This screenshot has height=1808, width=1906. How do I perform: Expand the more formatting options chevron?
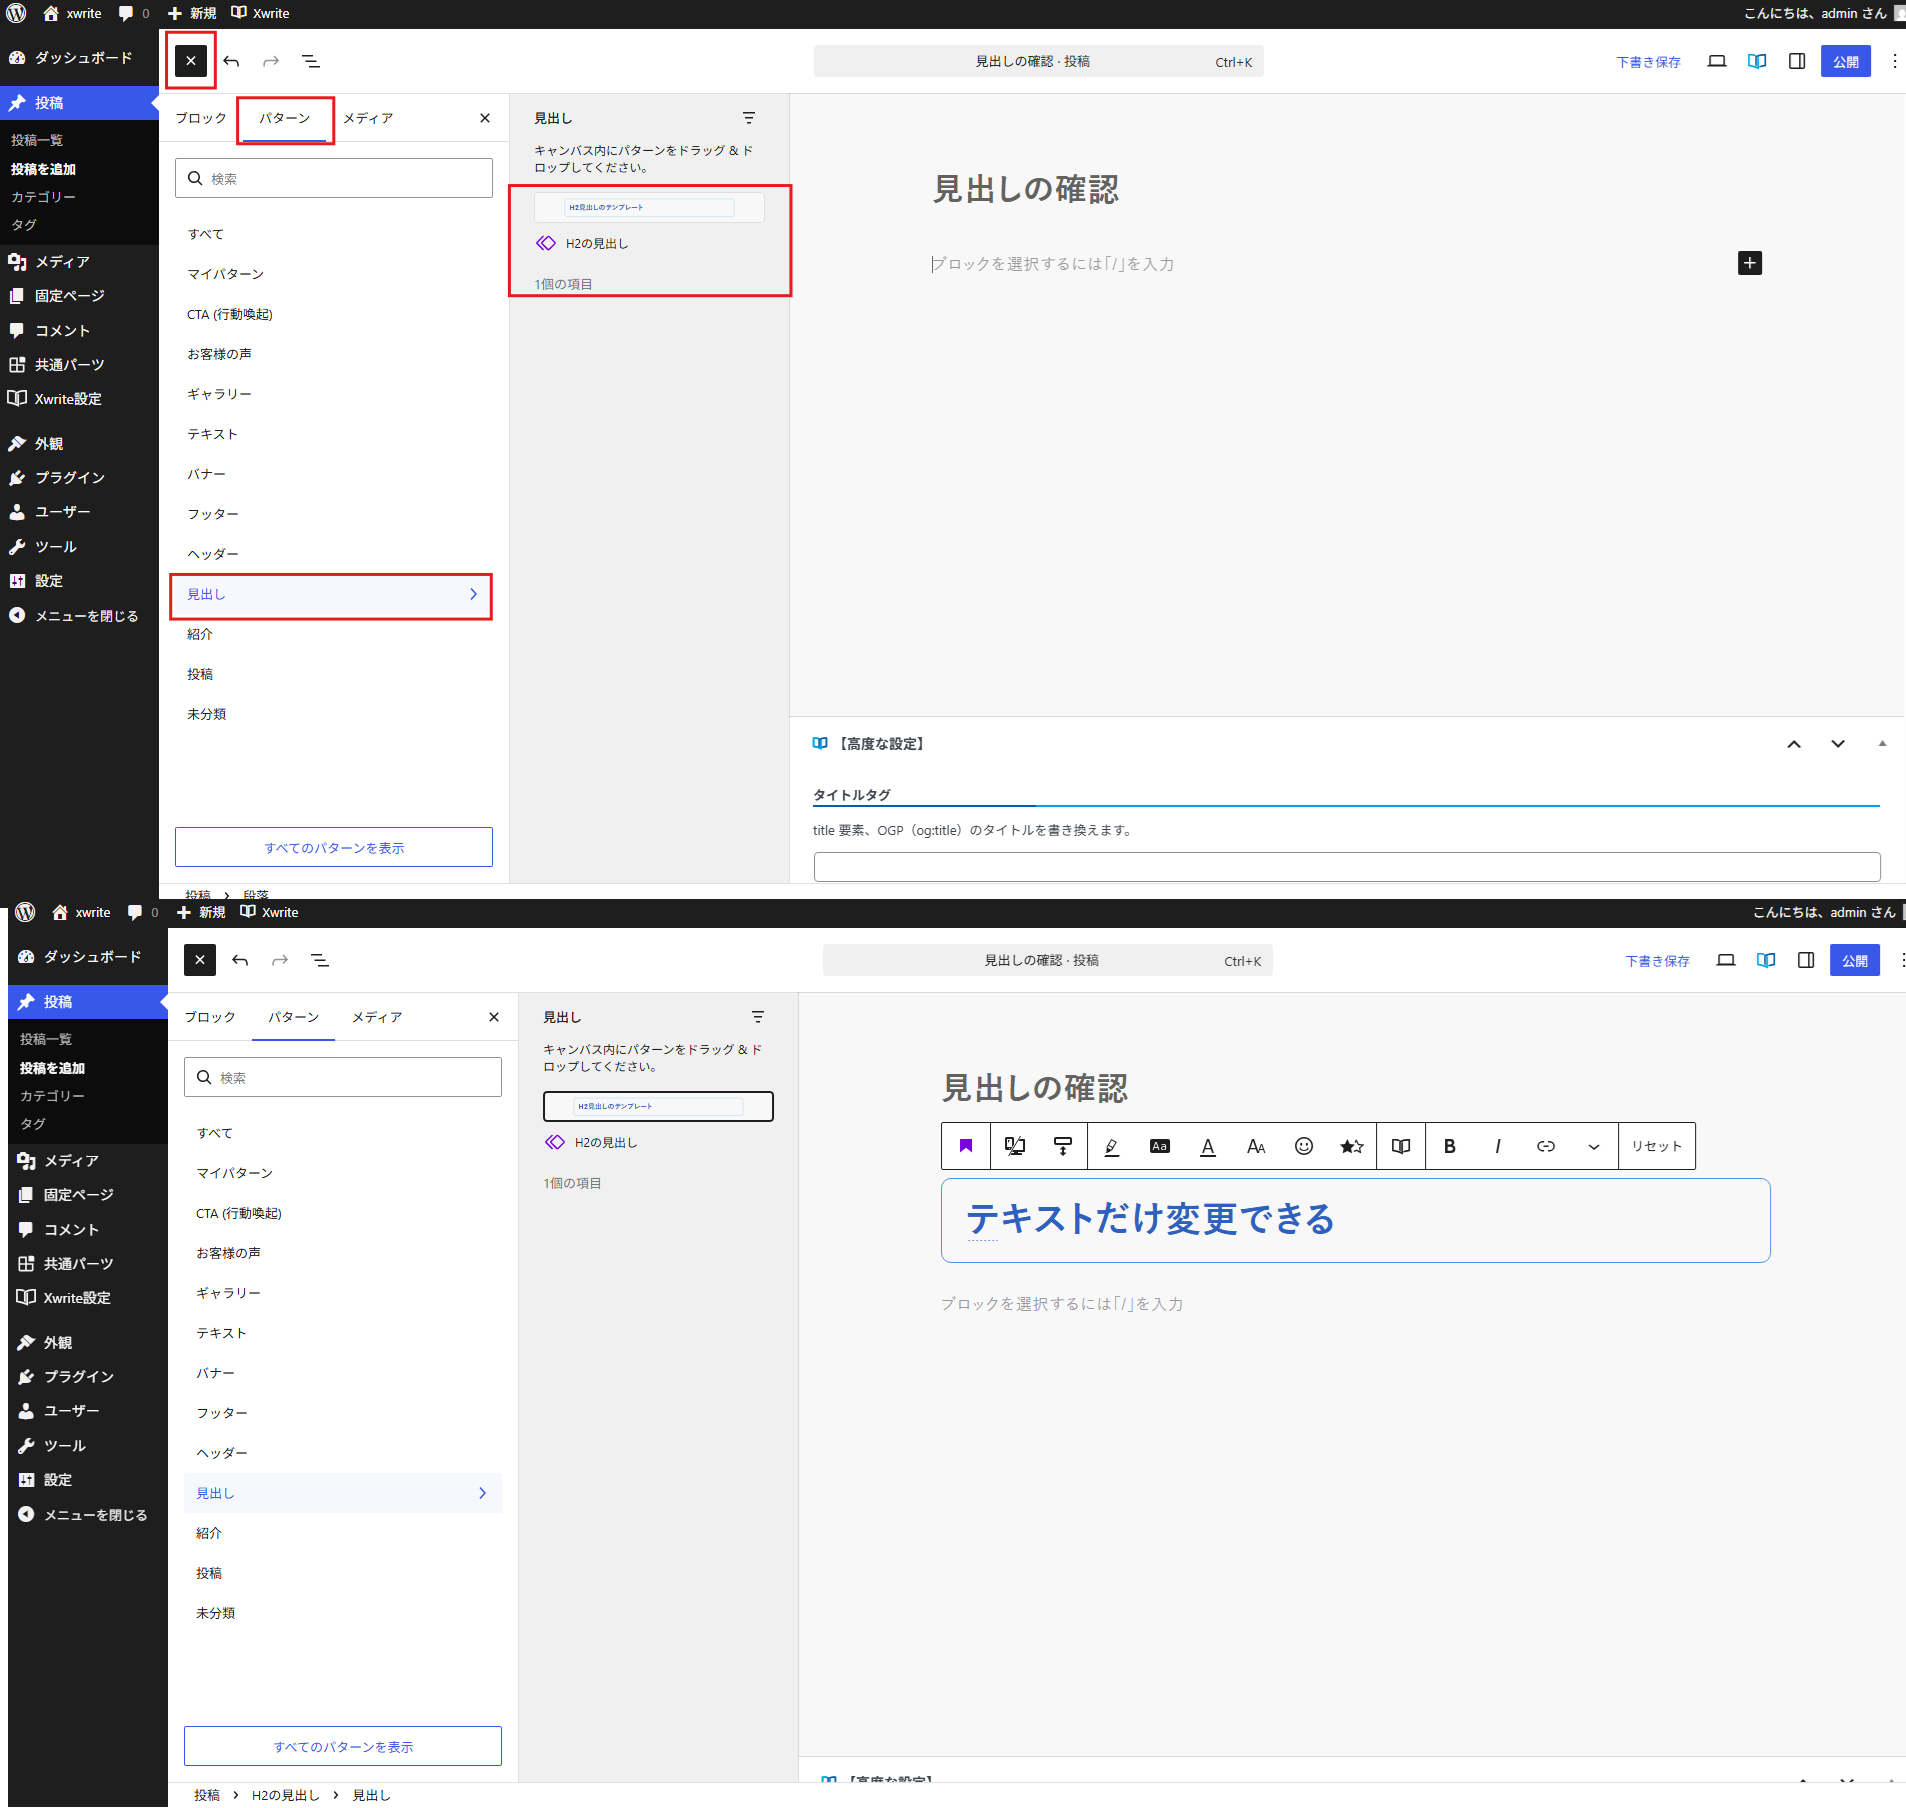pos(1594,1146)
